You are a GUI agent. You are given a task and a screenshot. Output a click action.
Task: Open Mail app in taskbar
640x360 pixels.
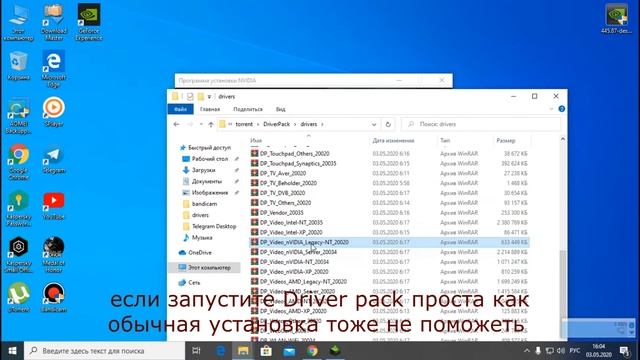[289, 351]
